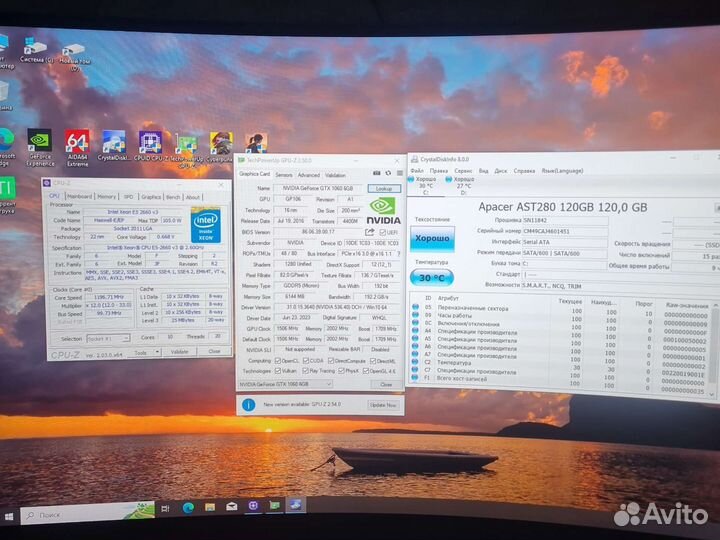
Task: Toggle the DirectCompute checkbox in GPU-Z
Action: click(331, 361)
